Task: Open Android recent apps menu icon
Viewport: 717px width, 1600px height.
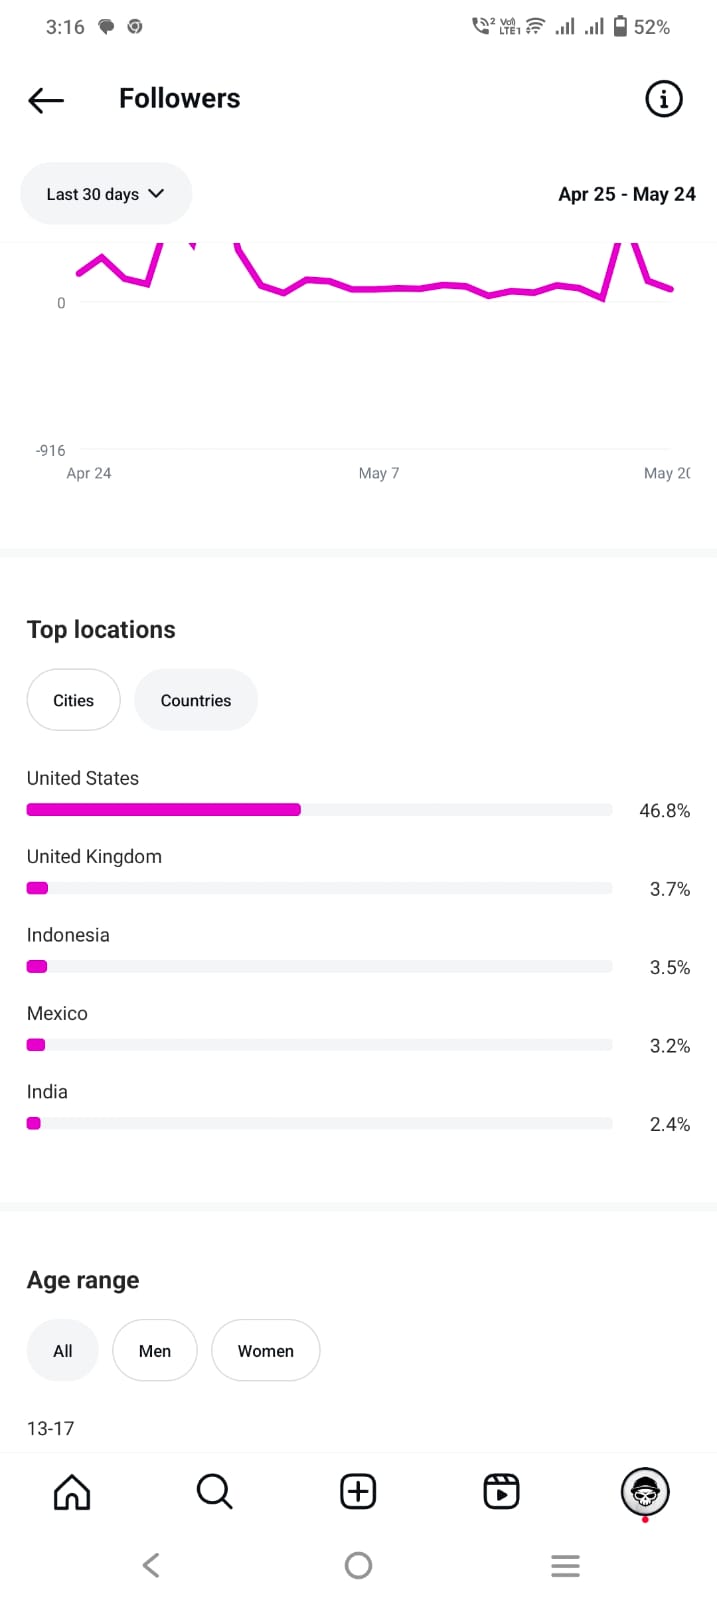Action: coord(565,1565)
